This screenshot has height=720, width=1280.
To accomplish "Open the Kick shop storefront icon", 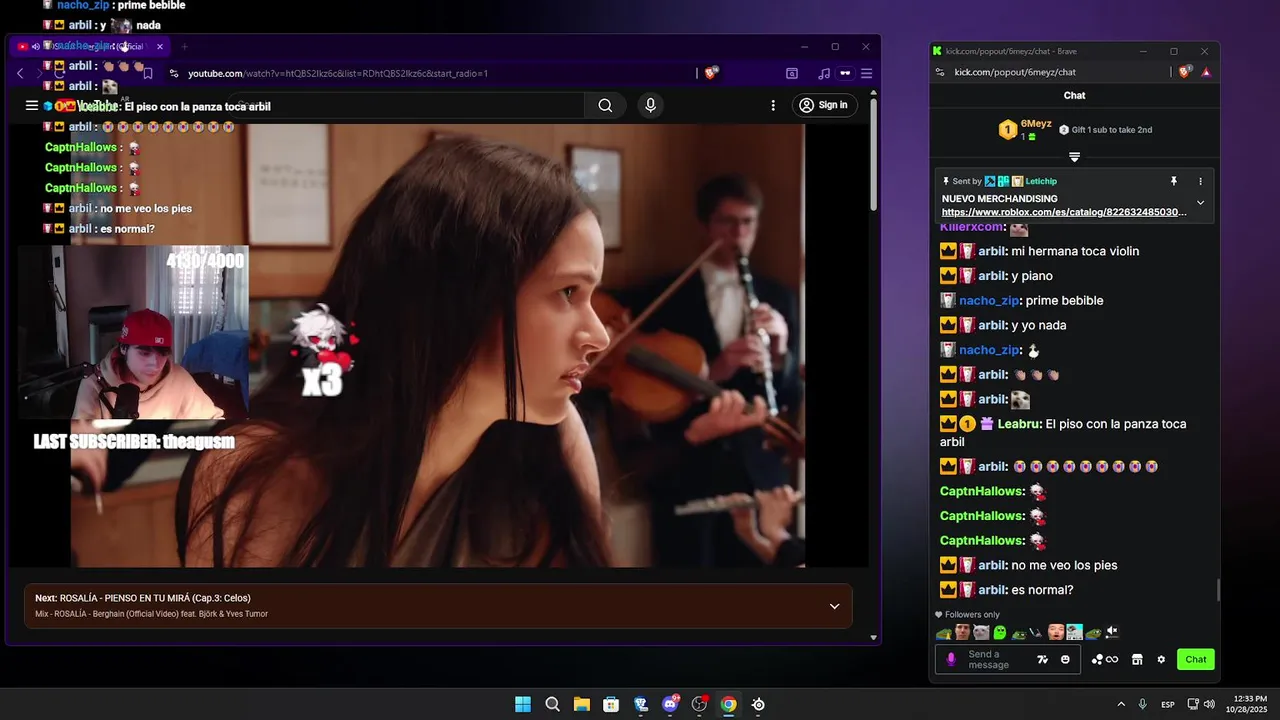I will (1137, 659).
